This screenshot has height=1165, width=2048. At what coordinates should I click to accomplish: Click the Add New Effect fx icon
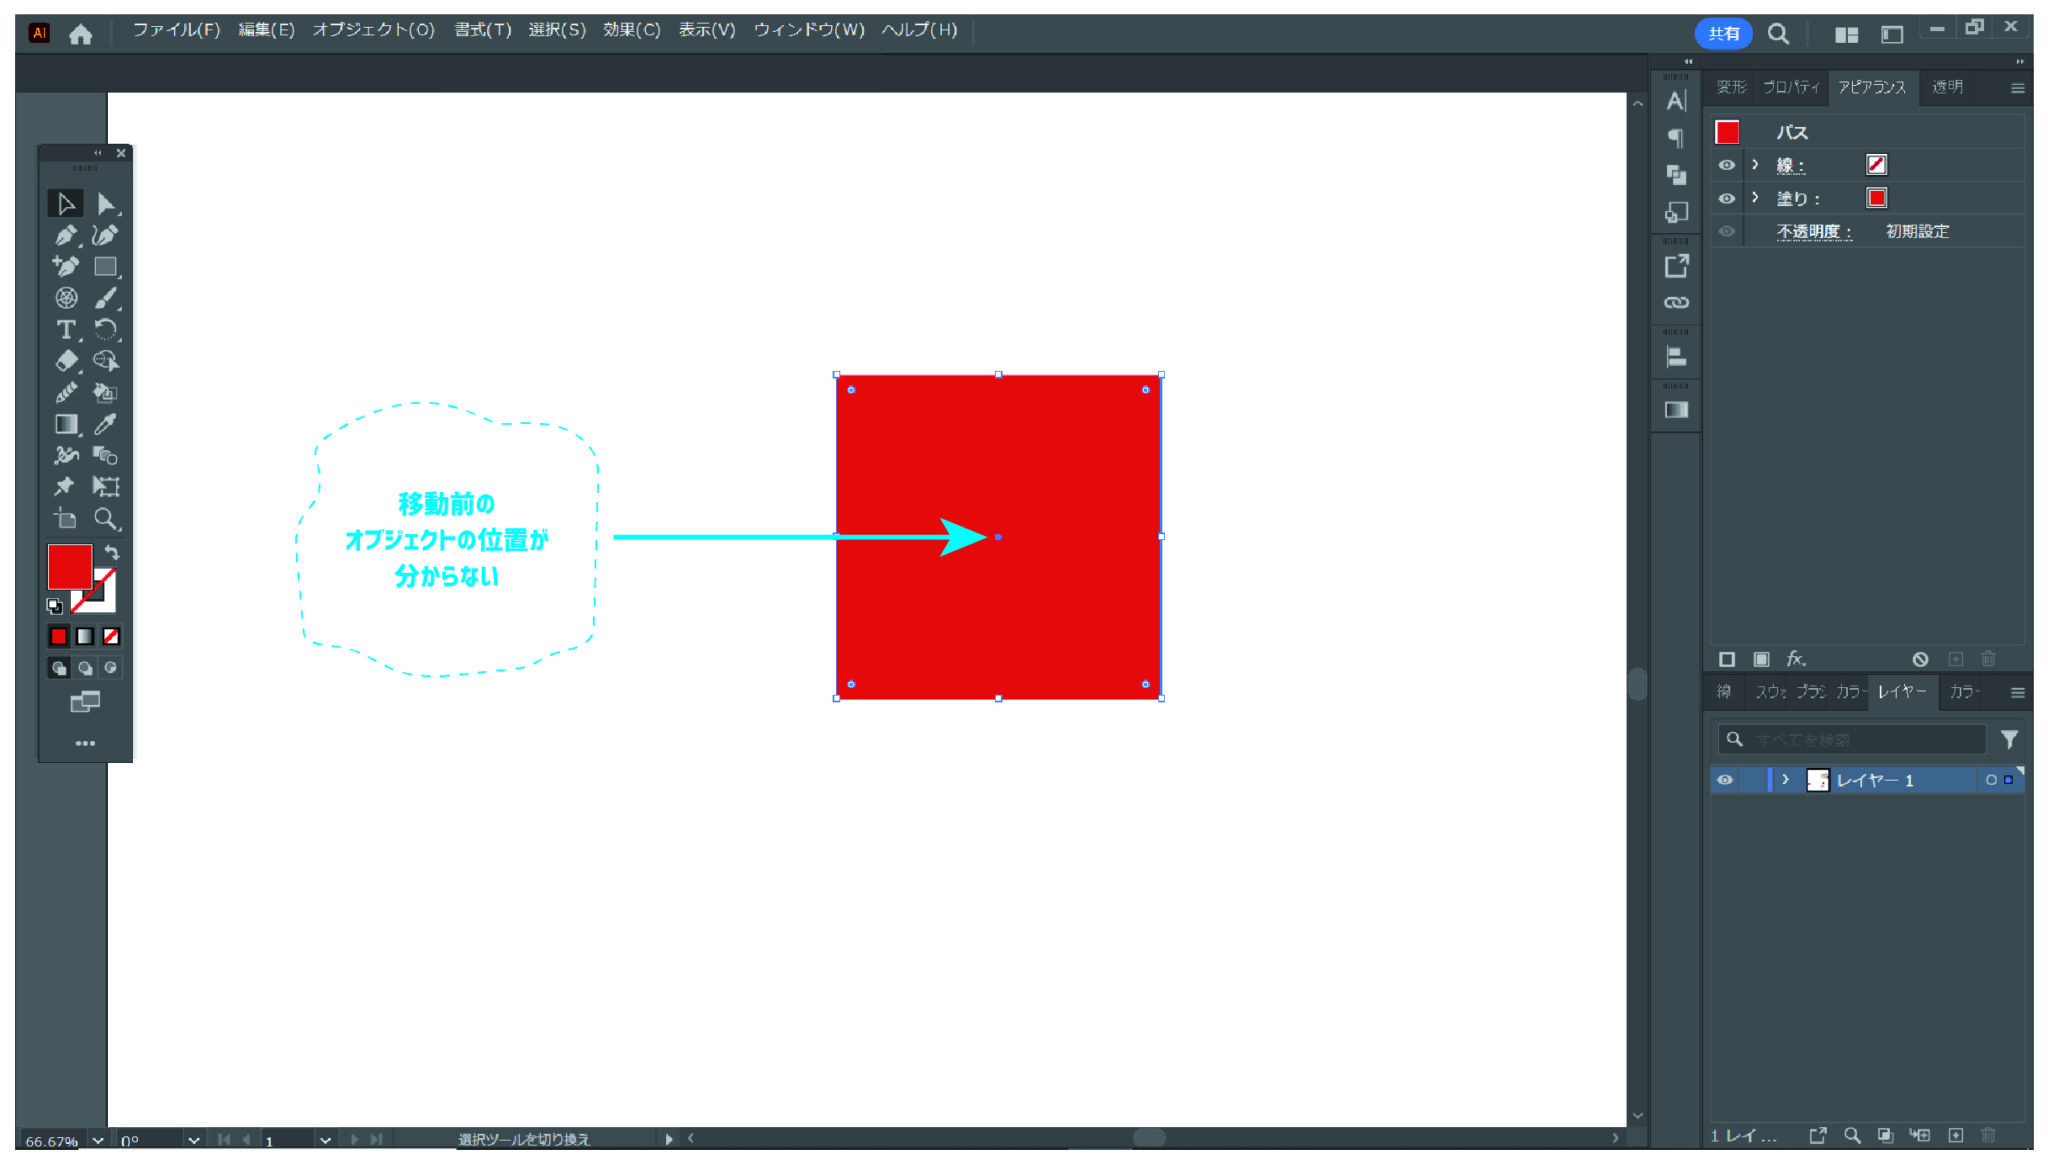[x=1796, y=659]
